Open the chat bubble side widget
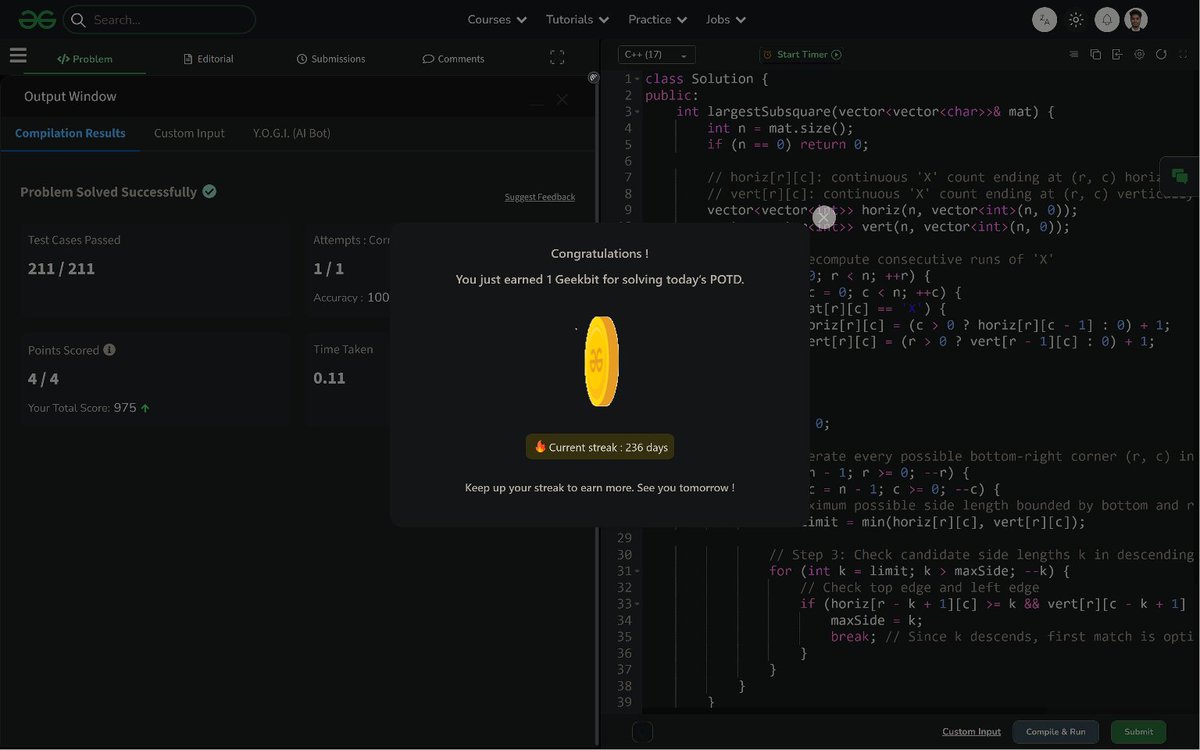 pyautogui.click(x=1180, y=176)
